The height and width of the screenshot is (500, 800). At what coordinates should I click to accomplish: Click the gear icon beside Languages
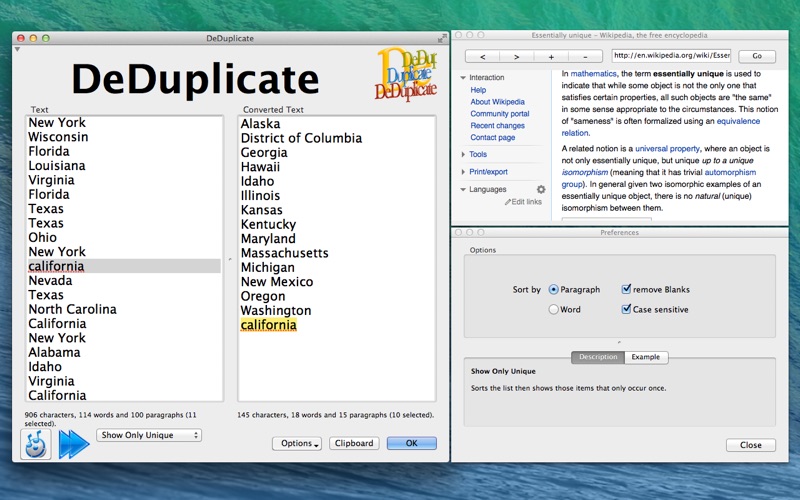pos(541,189)
